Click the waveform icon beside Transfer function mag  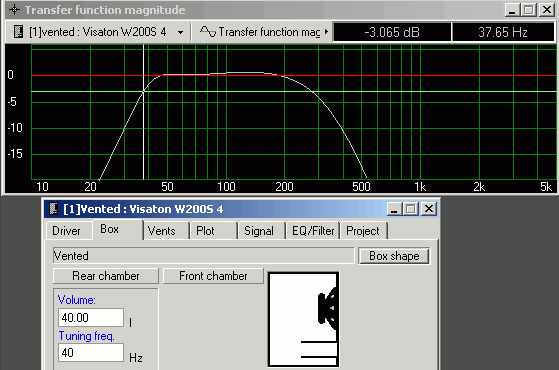(x=207, y=31)
